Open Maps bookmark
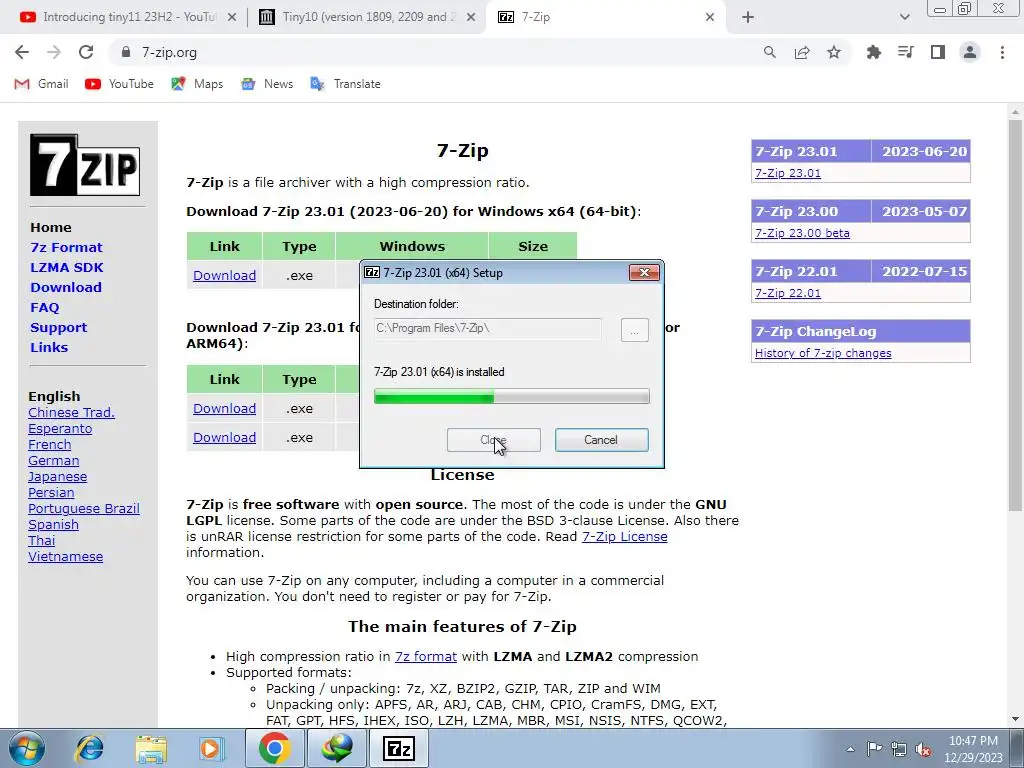Screen dimensions: 1024x768 click(x=197, y=84)
